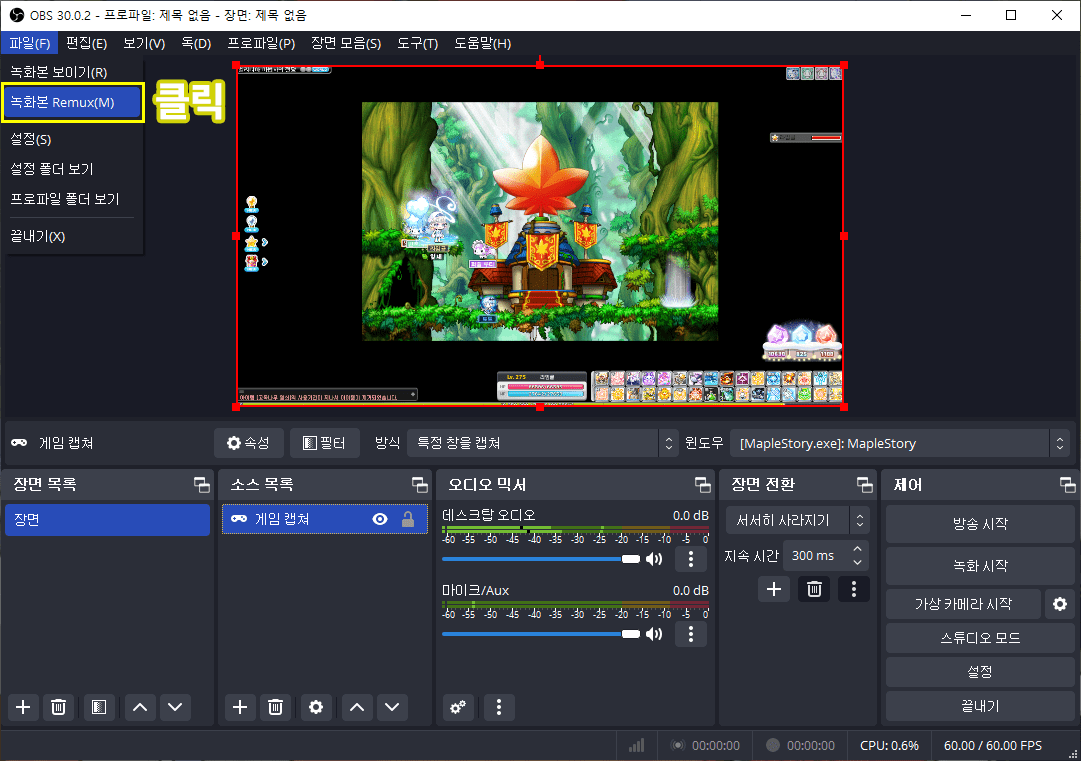
Task: Pop out the source list dock icon
Action: click(419, 485)
